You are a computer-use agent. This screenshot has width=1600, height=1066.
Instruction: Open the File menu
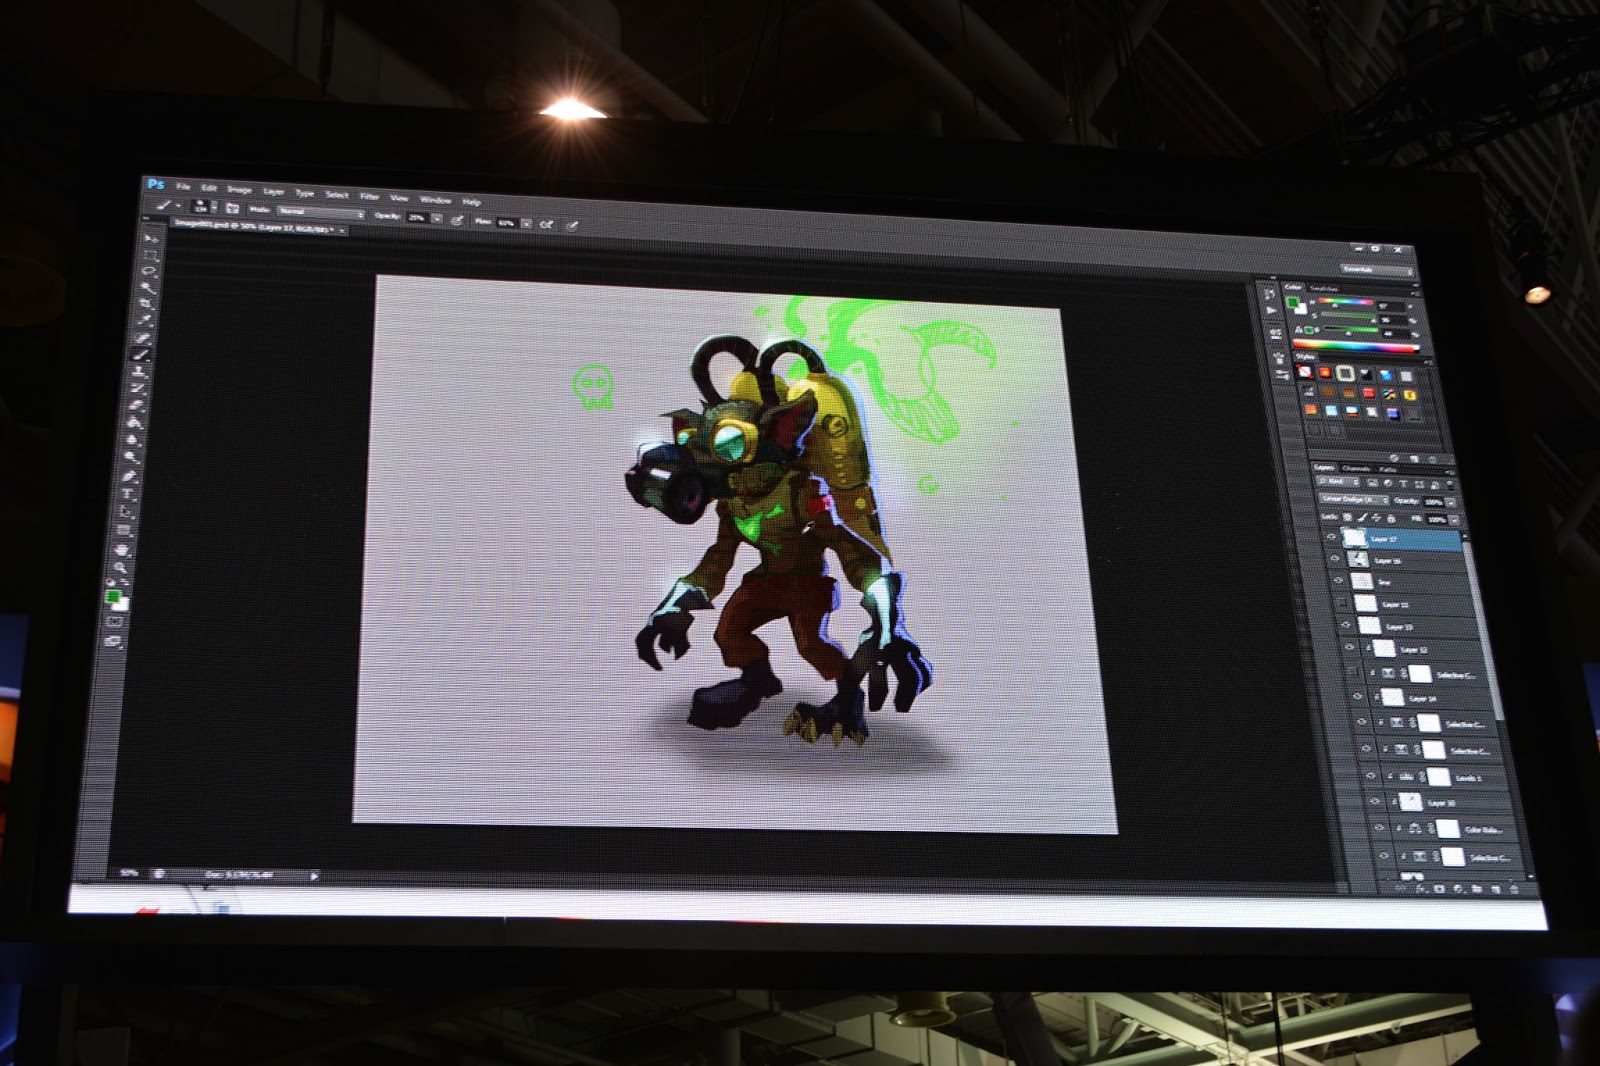(x=183, y=187)
